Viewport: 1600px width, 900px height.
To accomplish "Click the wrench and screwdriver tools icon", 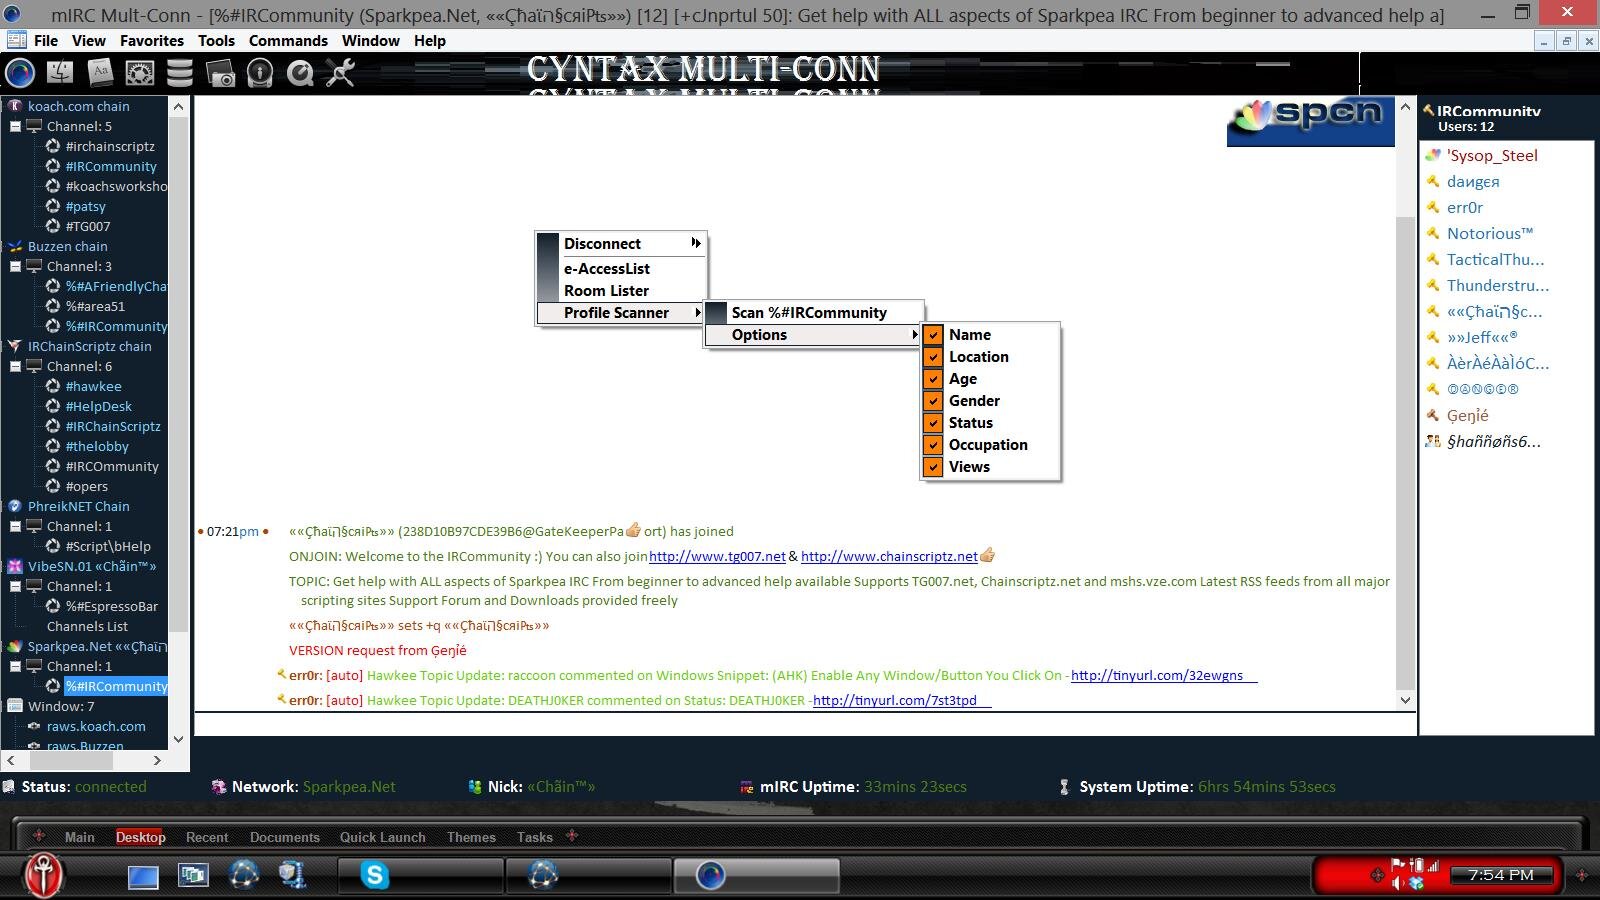I will 340,73.
